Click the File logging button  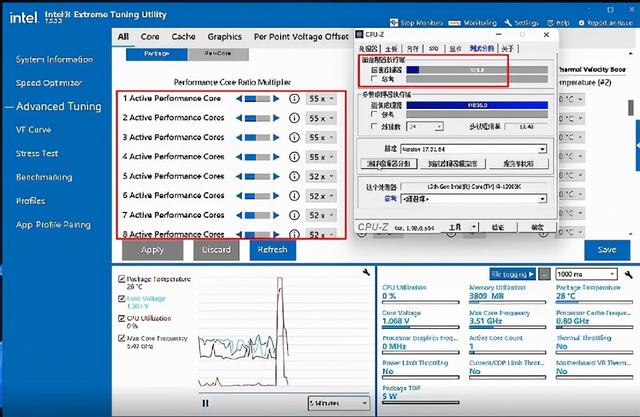point(512,274)
